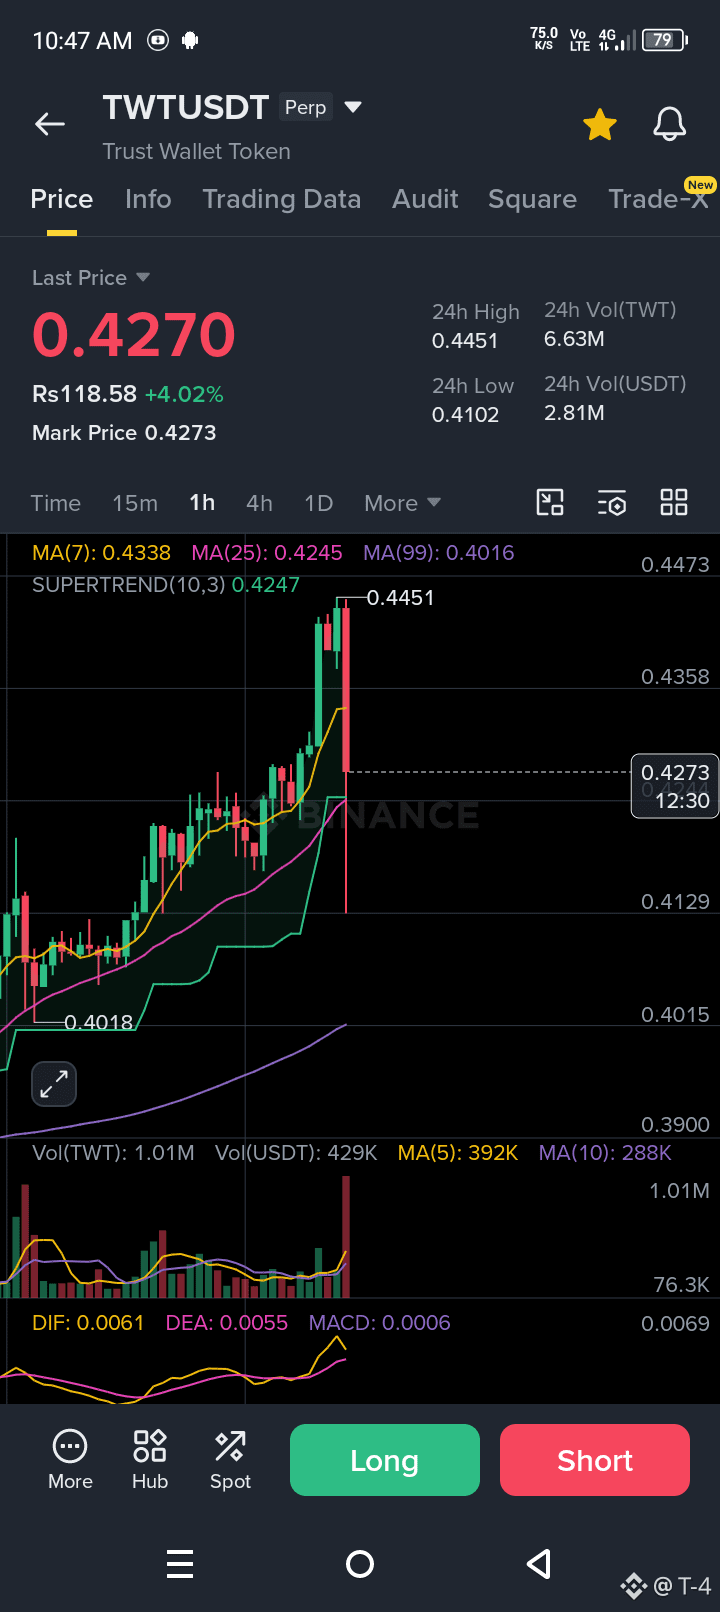
Task: Tap the Android back navigation button
Action: [x=540, y=1564]
